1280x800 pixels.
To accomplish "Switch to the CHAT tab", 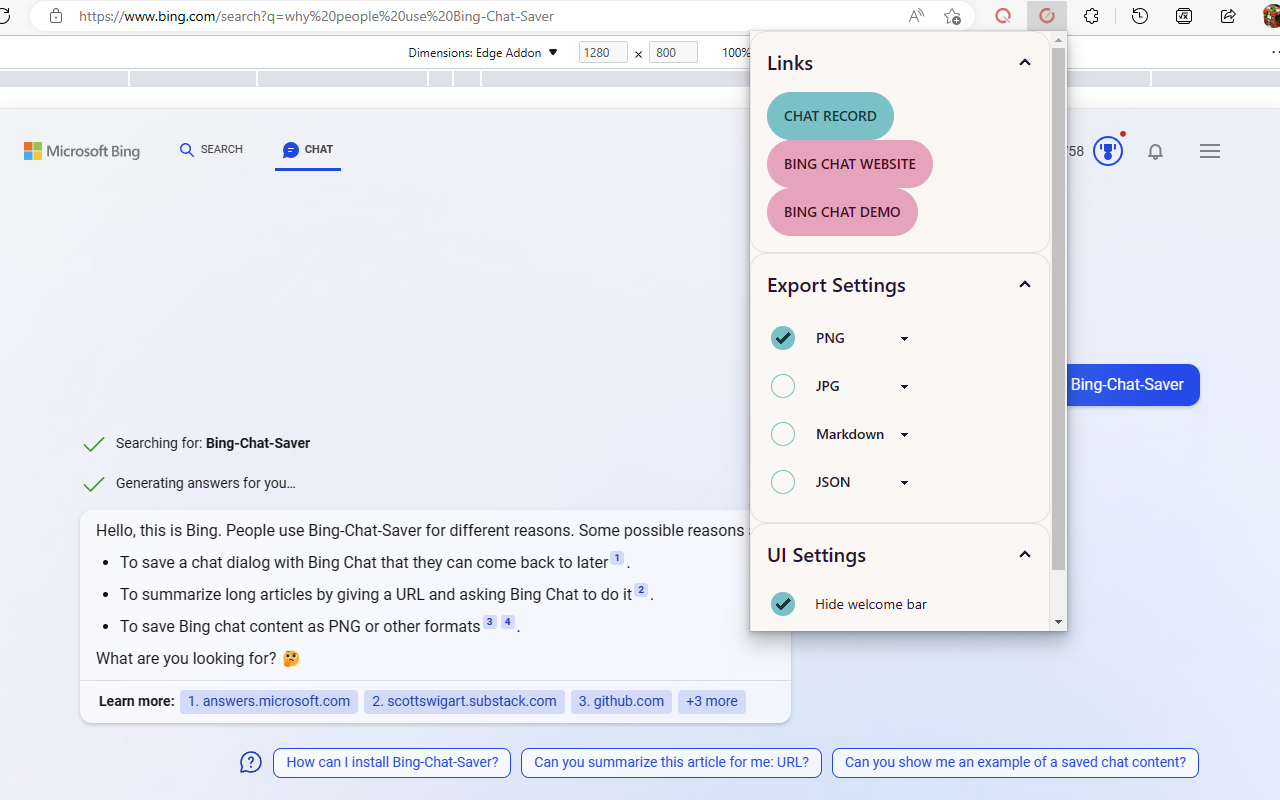I will [308, 150].
